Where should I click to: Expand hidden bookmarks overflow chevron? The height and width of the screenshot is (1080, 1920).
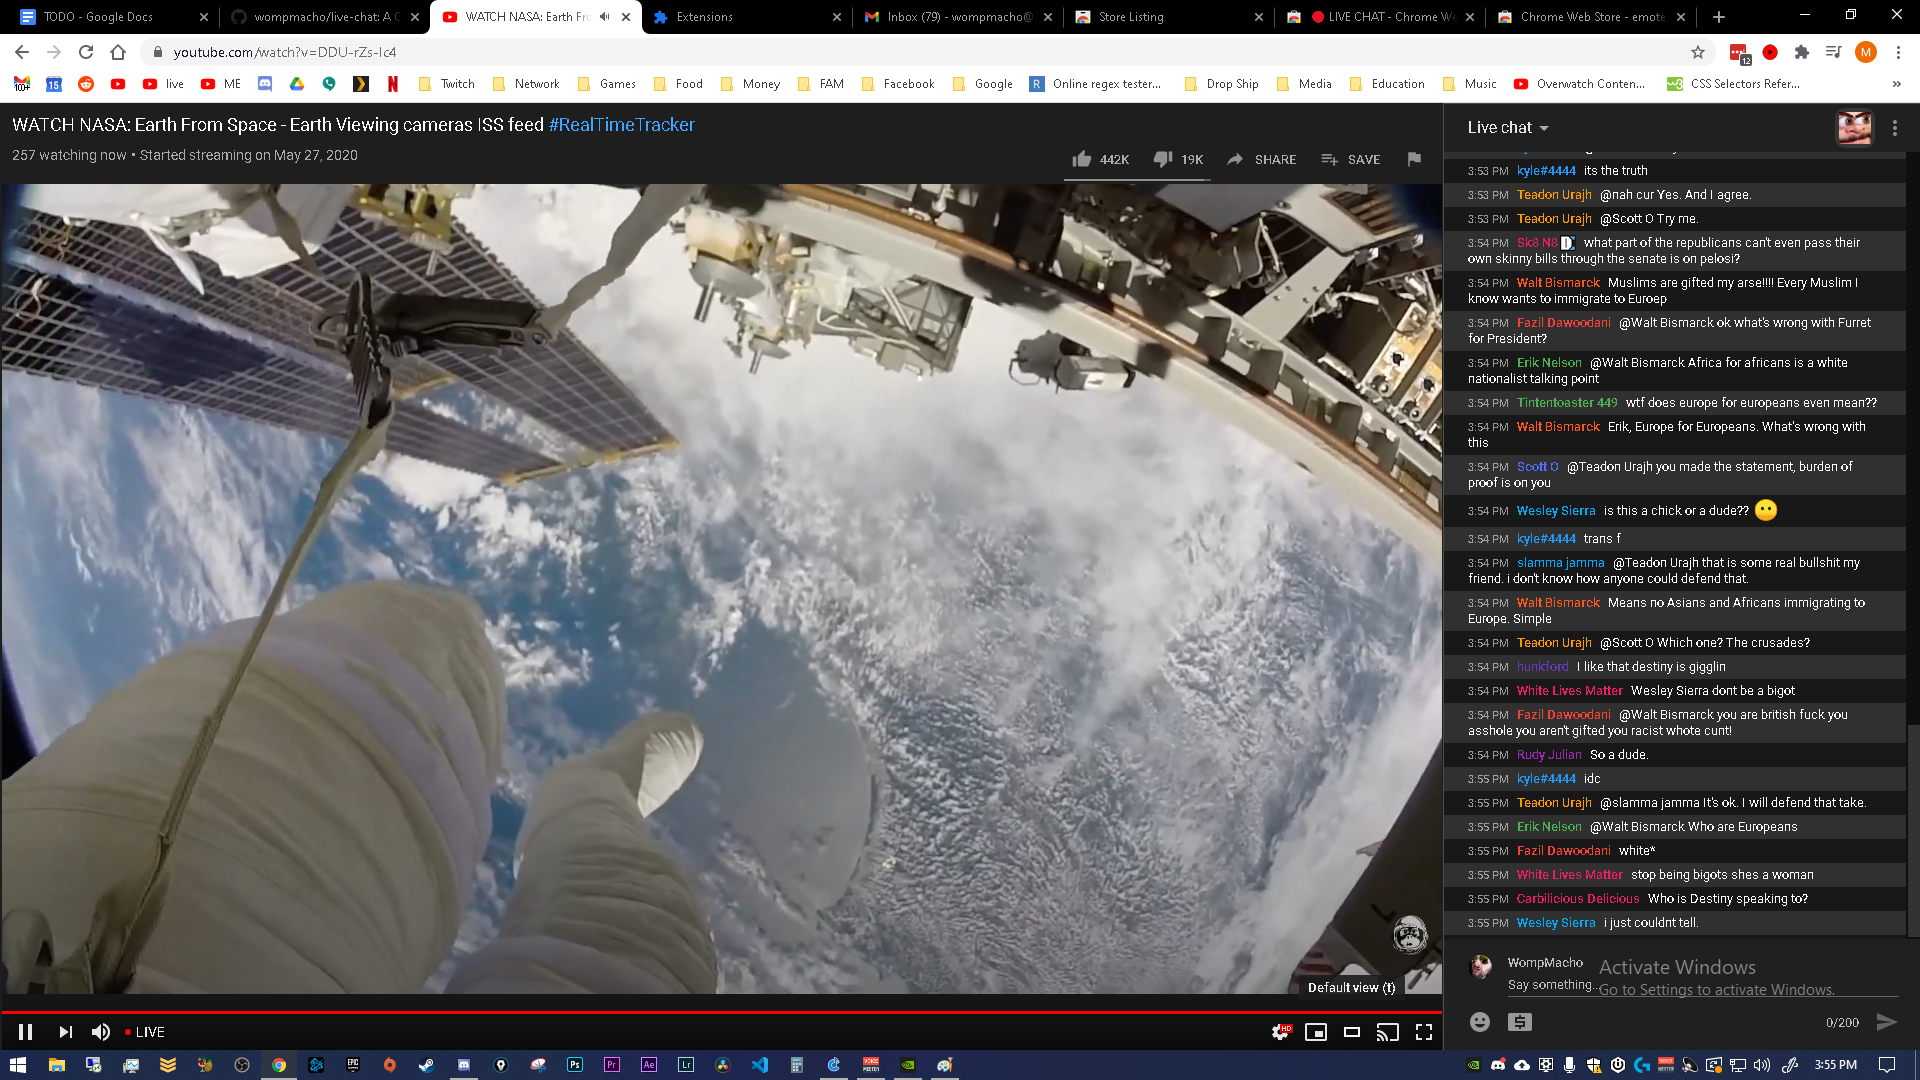pos(1896,84)
